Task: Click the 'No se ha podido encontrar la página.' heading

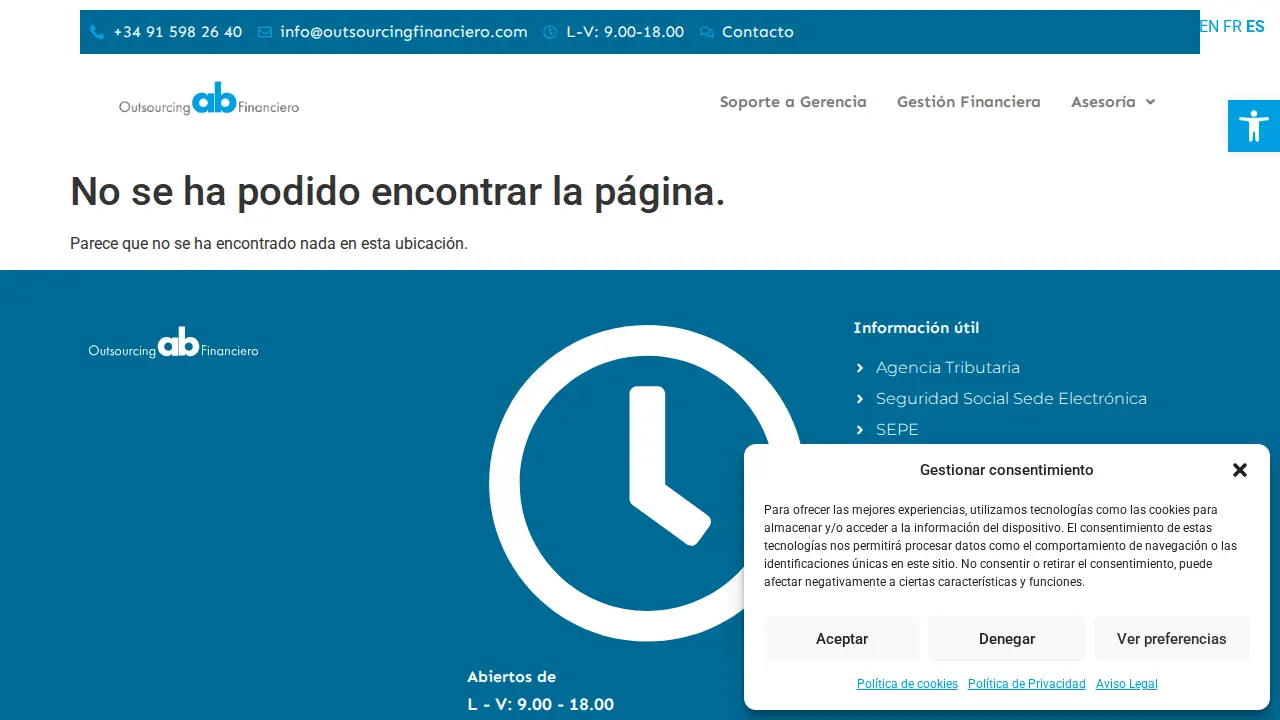Action: (398, 192)
